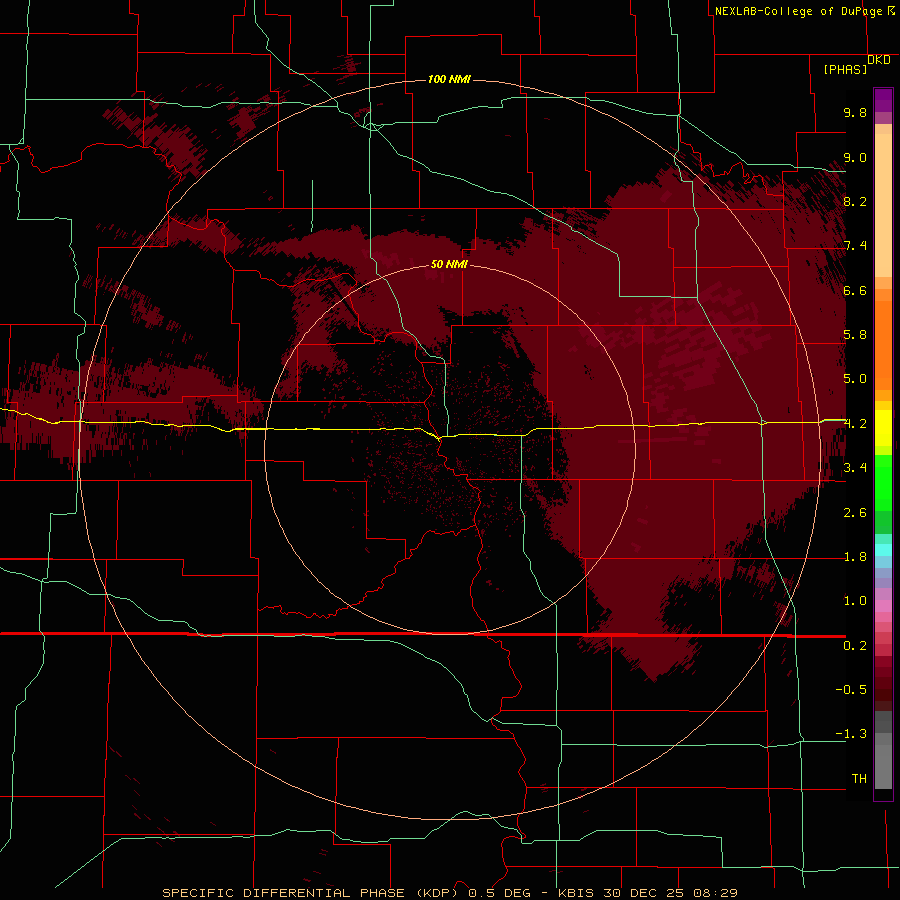Click the -0.5 scale value

(851, 690)
